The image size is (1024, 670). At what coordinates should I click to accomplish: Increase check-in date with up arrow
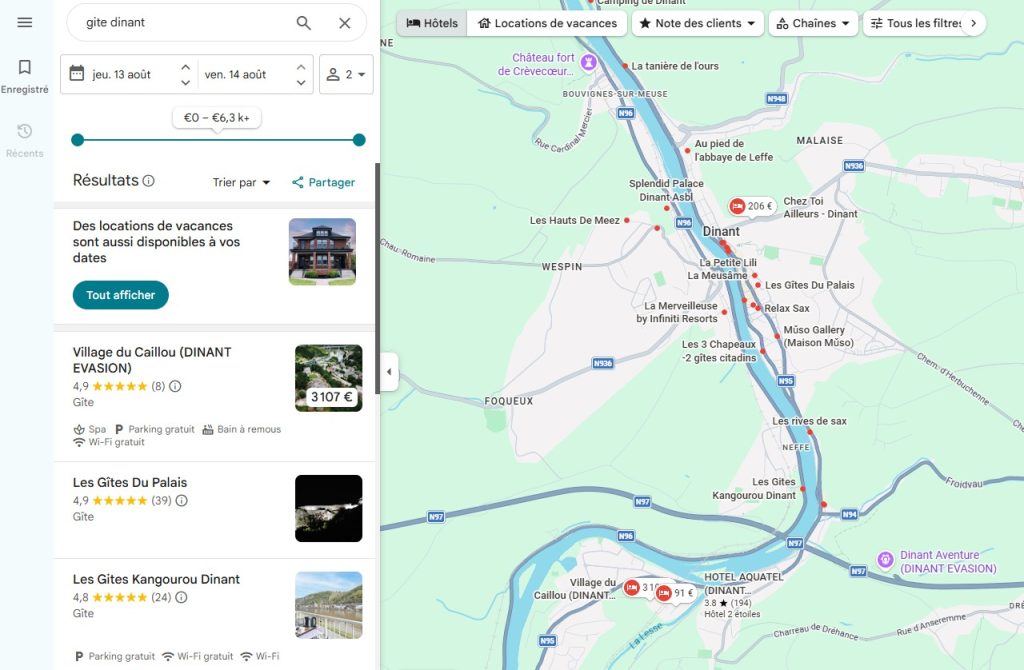coord(185,67)
